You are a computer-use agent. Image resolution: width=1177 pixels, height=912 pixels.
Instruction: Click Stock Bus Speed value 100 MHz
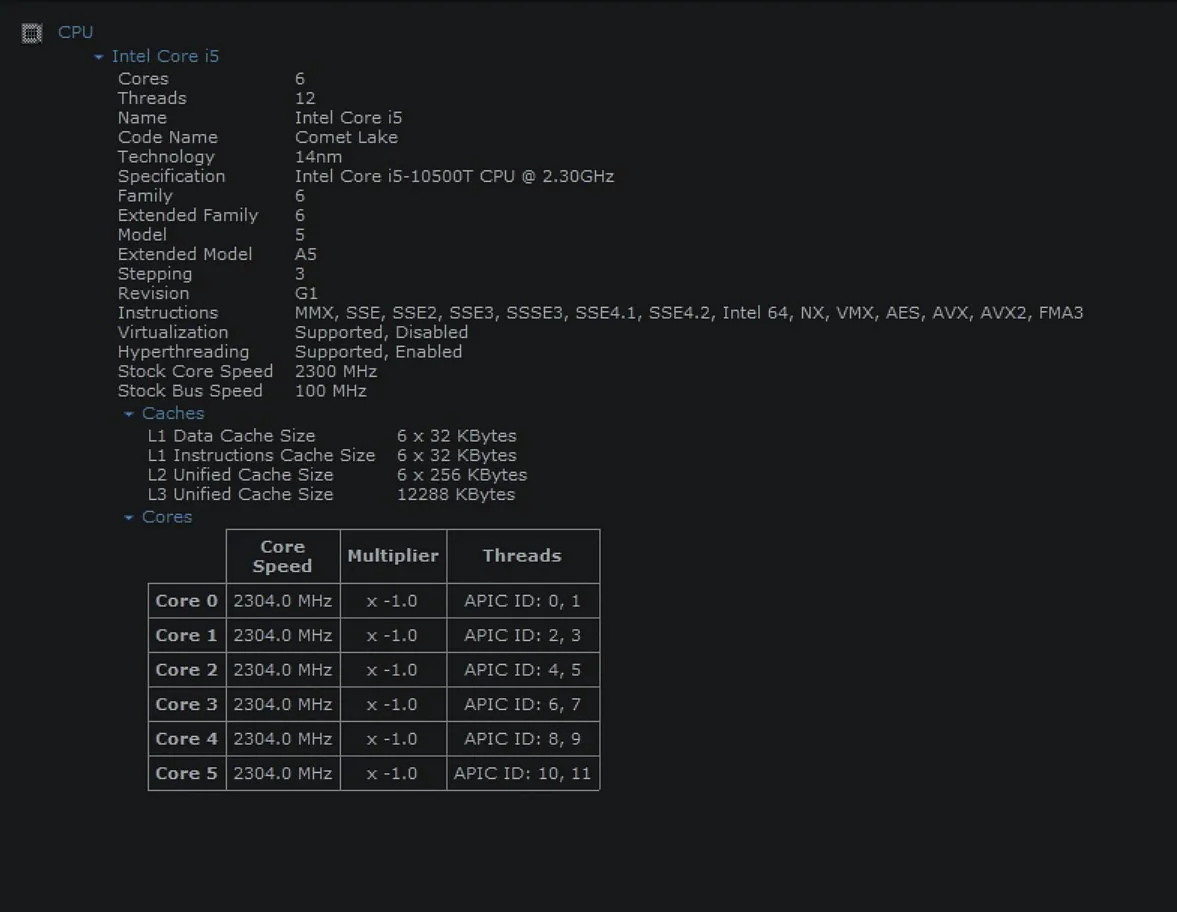pyautogui.click(x=330, y=391)
